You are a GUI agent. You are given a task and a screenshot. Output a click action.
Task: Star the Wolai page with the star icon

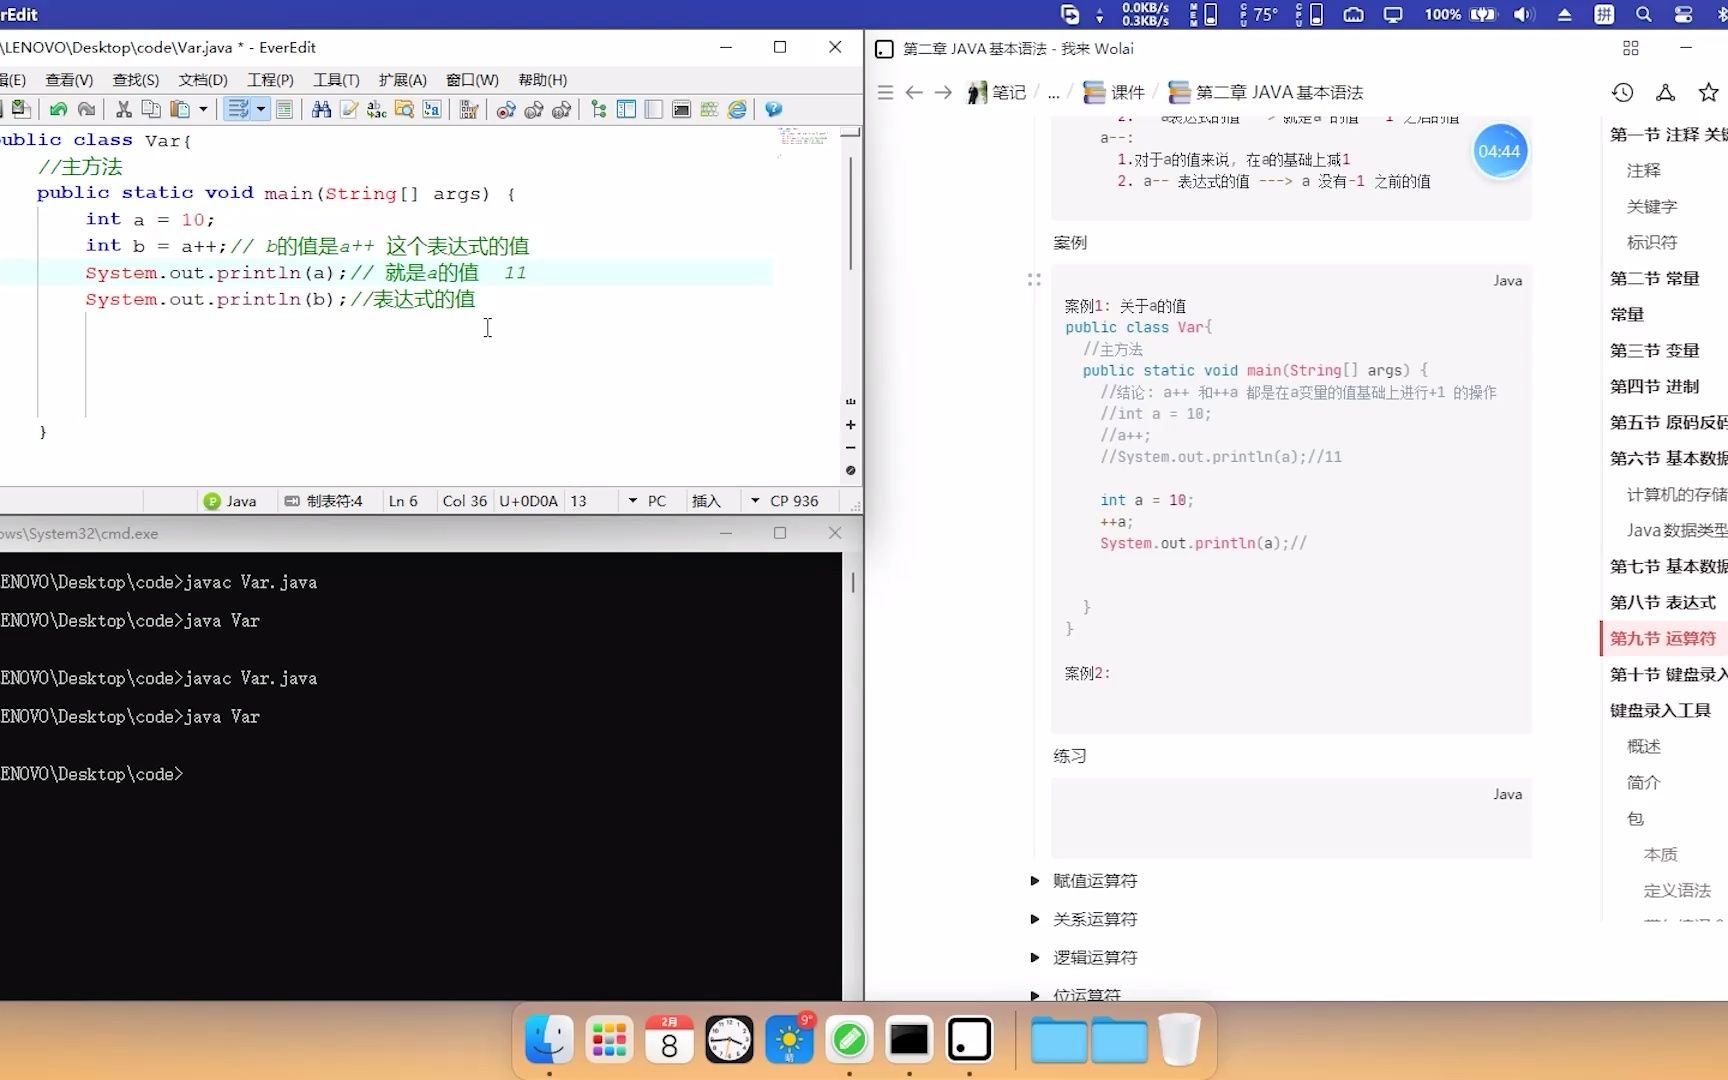[x=1709, y=92]
